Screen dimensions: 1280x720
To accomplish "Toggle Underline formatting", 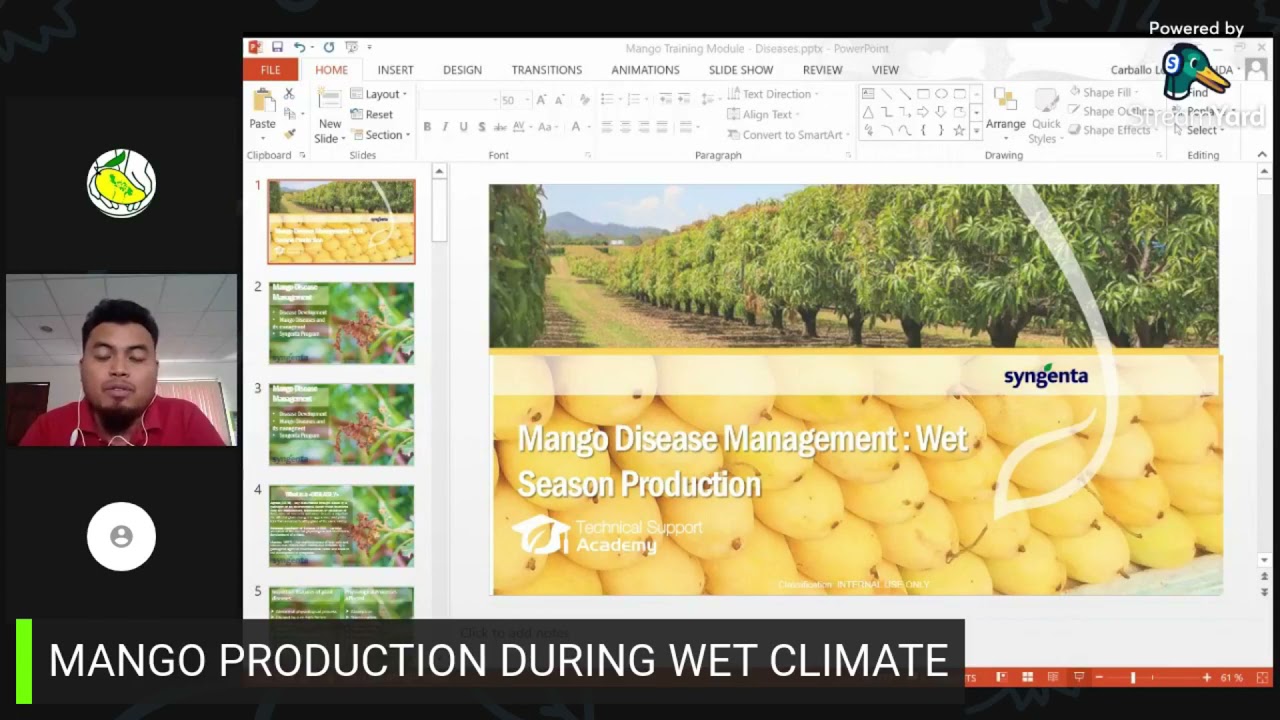I will coord(463,127).
